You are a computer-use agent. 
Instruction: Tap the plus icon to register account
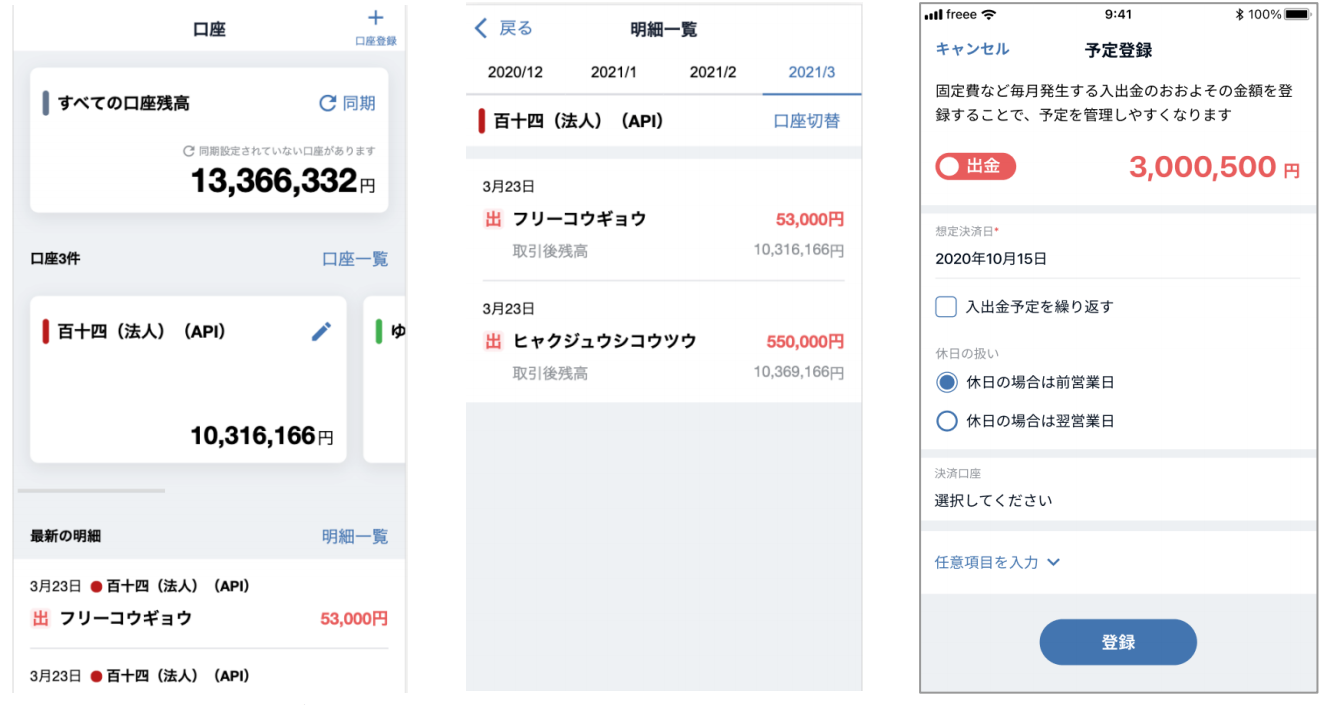[376, 18]
